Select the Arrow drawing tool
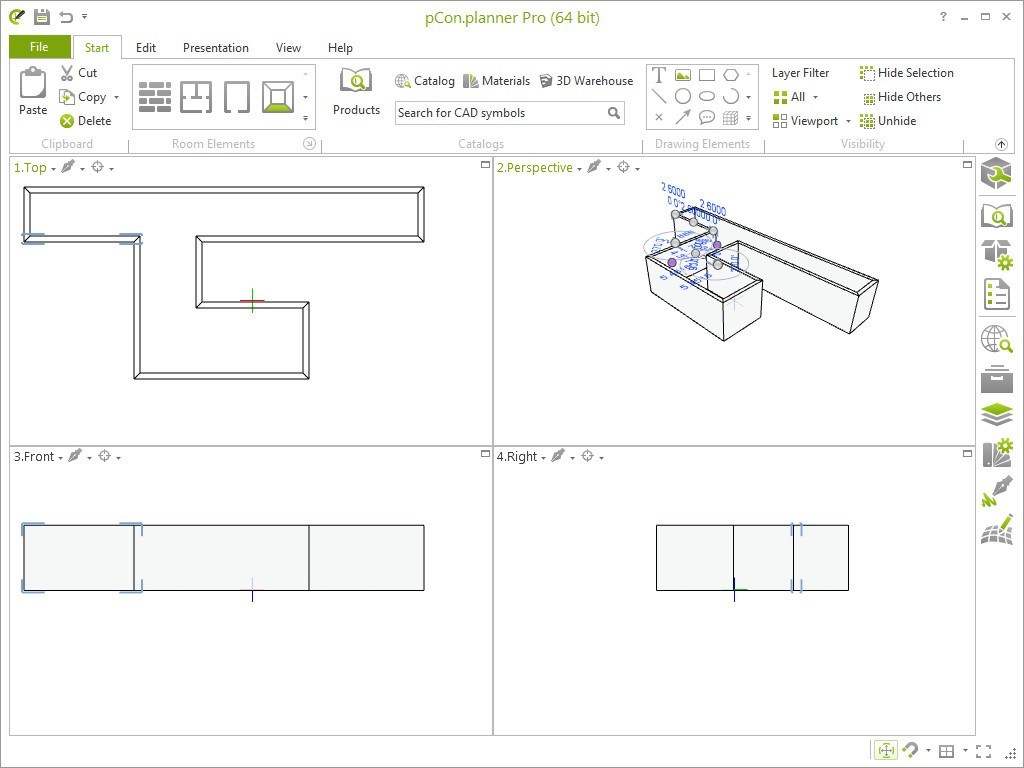The width and height of the screenshot is (1024, 768). 683,118
